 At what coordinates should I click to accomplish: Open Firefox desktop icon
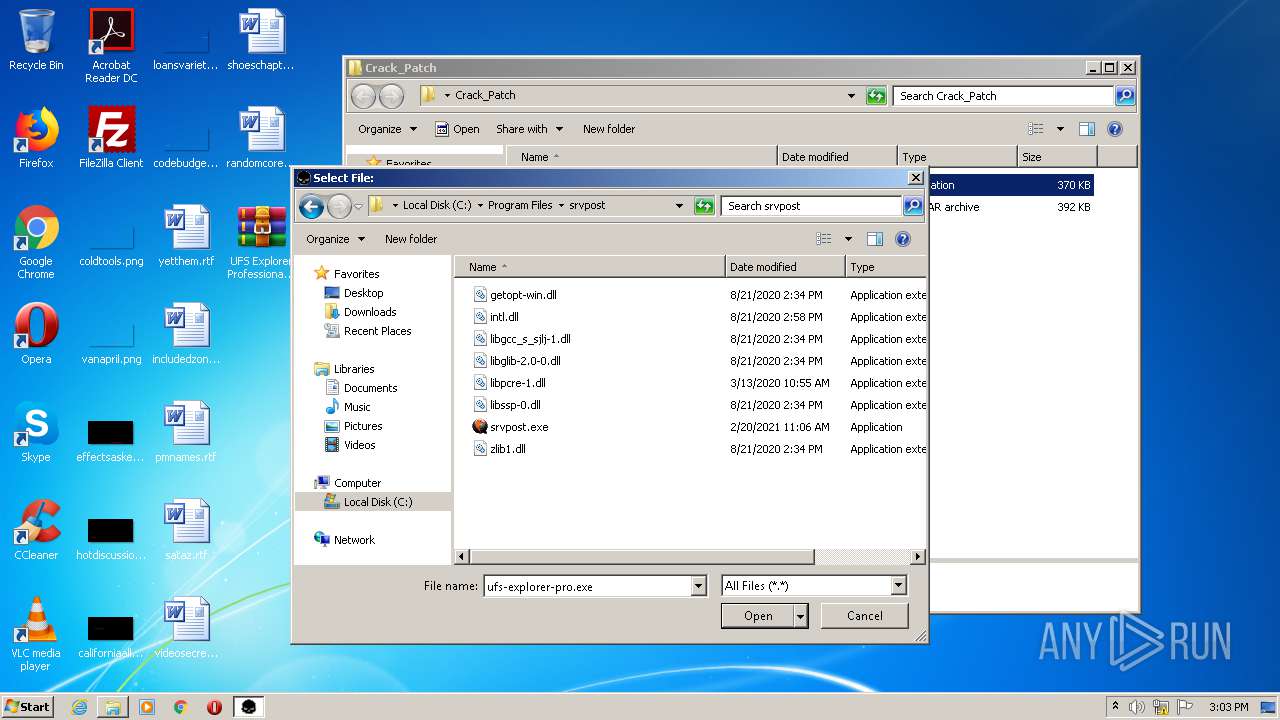[x=36, y=138]
